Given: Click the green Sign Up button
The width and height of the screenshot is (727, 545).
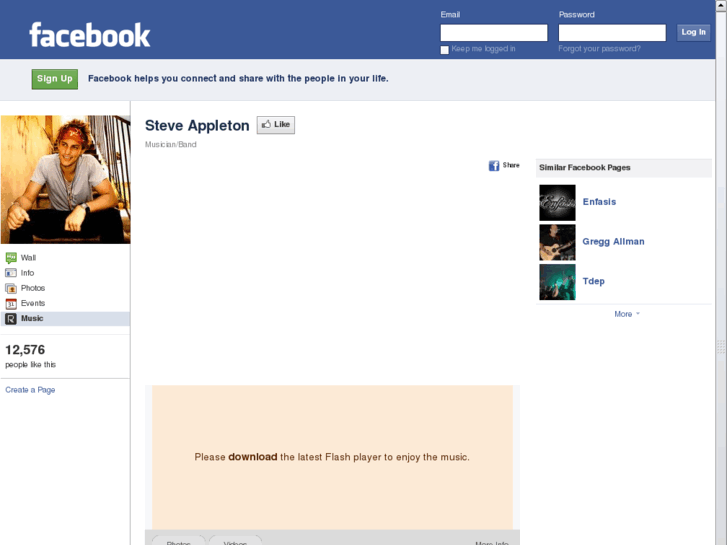Looking at the screenshot, I should (x=55, y=79).
